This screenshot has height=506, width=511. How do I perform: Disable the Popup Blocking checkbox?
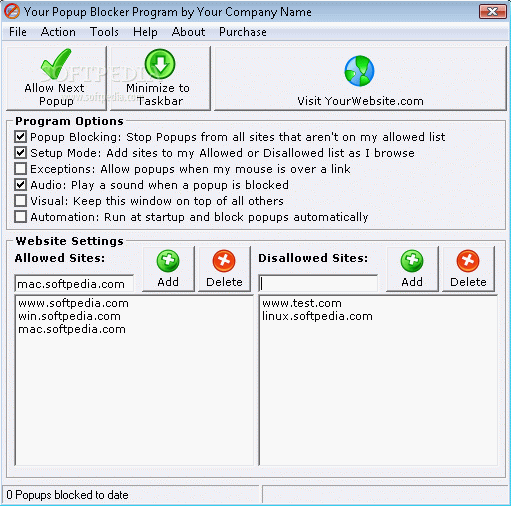point(21,137)
